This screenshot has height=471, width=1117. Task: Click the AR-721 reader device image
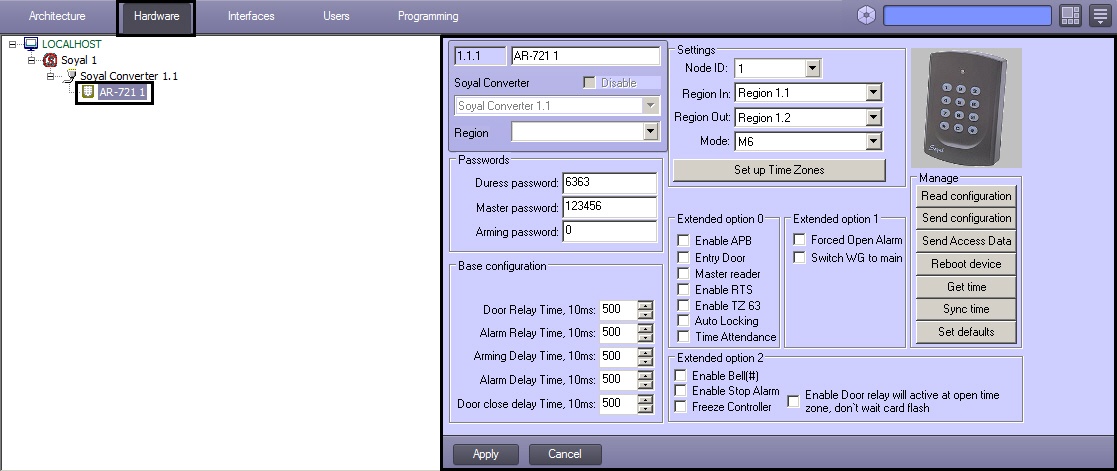pyautogui.click(x=966, y=107)
